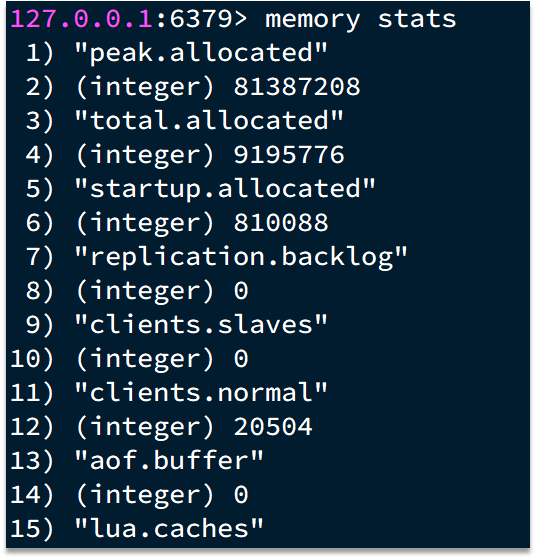Click the value 20504
The width and height of the screenshot is (536, 559).
273,426
